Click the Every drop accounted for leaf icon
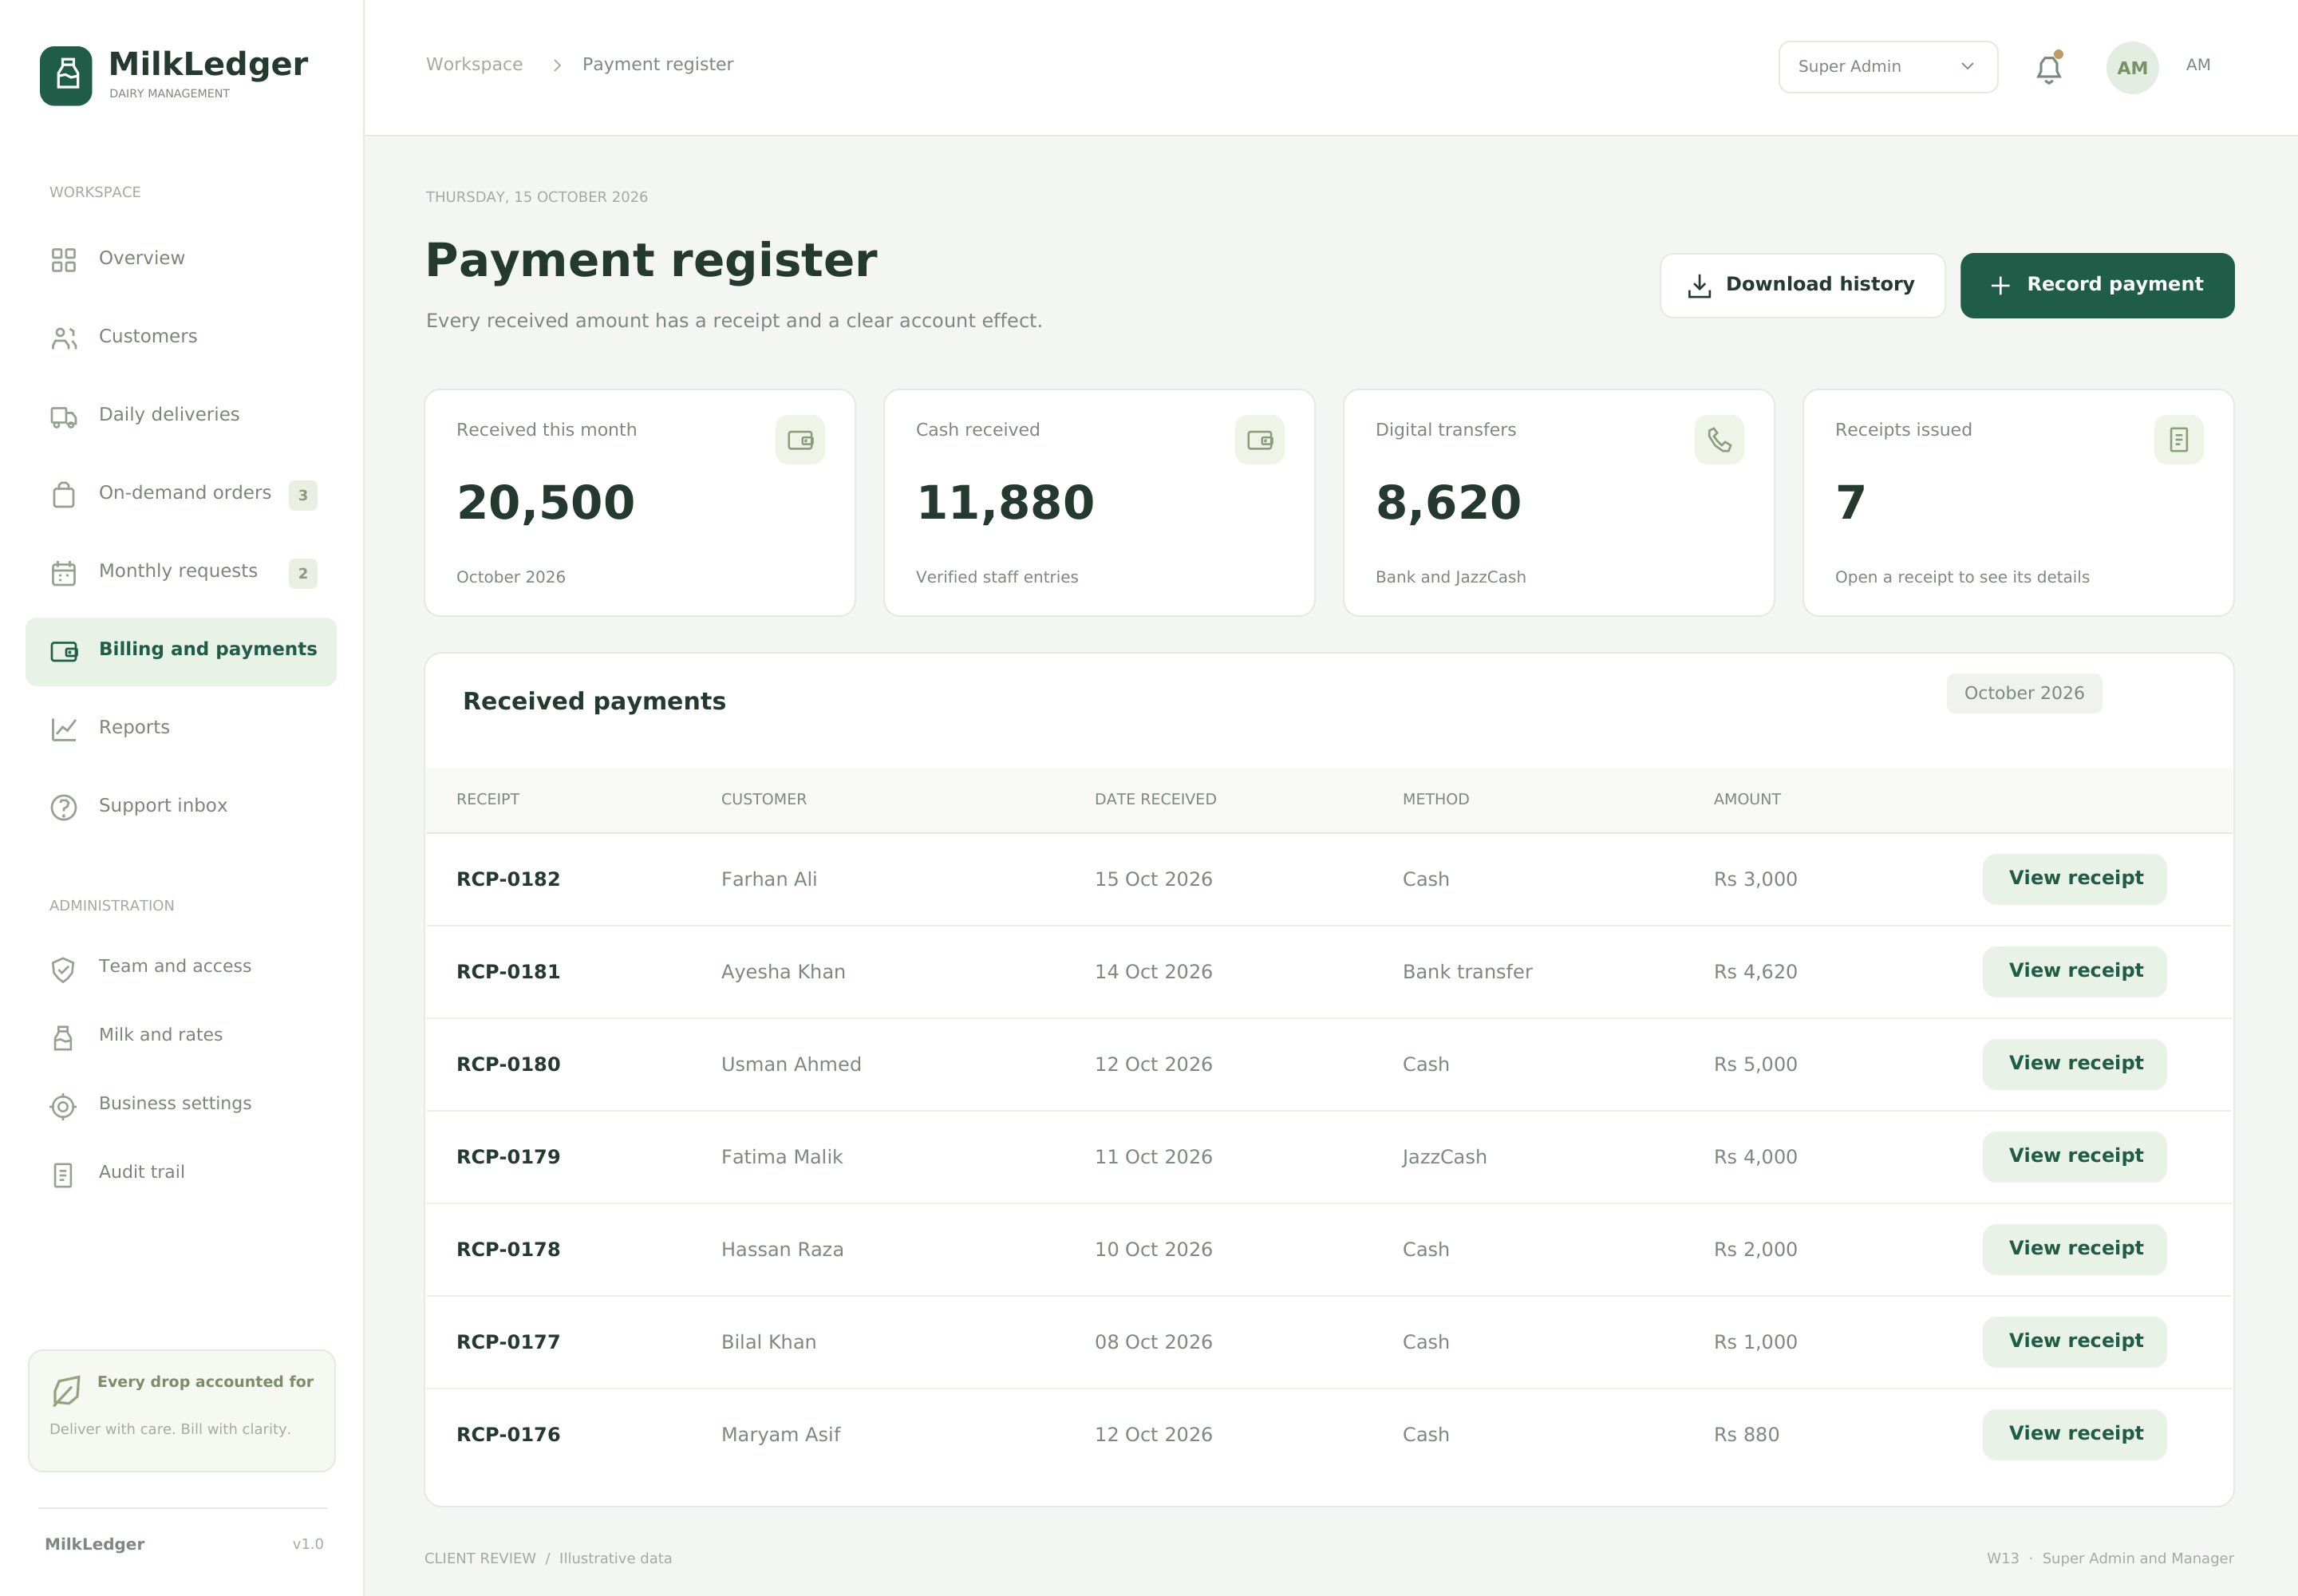The height and width of the screenshot is (1596, 2298). pos(66,1391)
